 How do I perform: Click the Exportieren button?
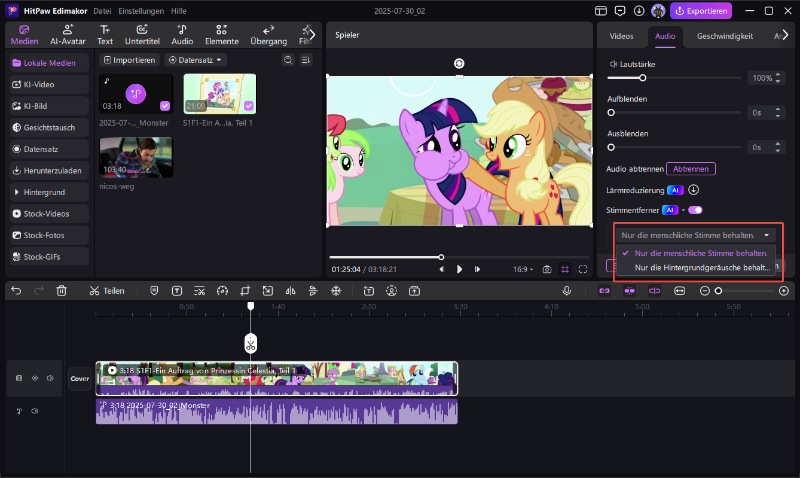click(701, 11)
